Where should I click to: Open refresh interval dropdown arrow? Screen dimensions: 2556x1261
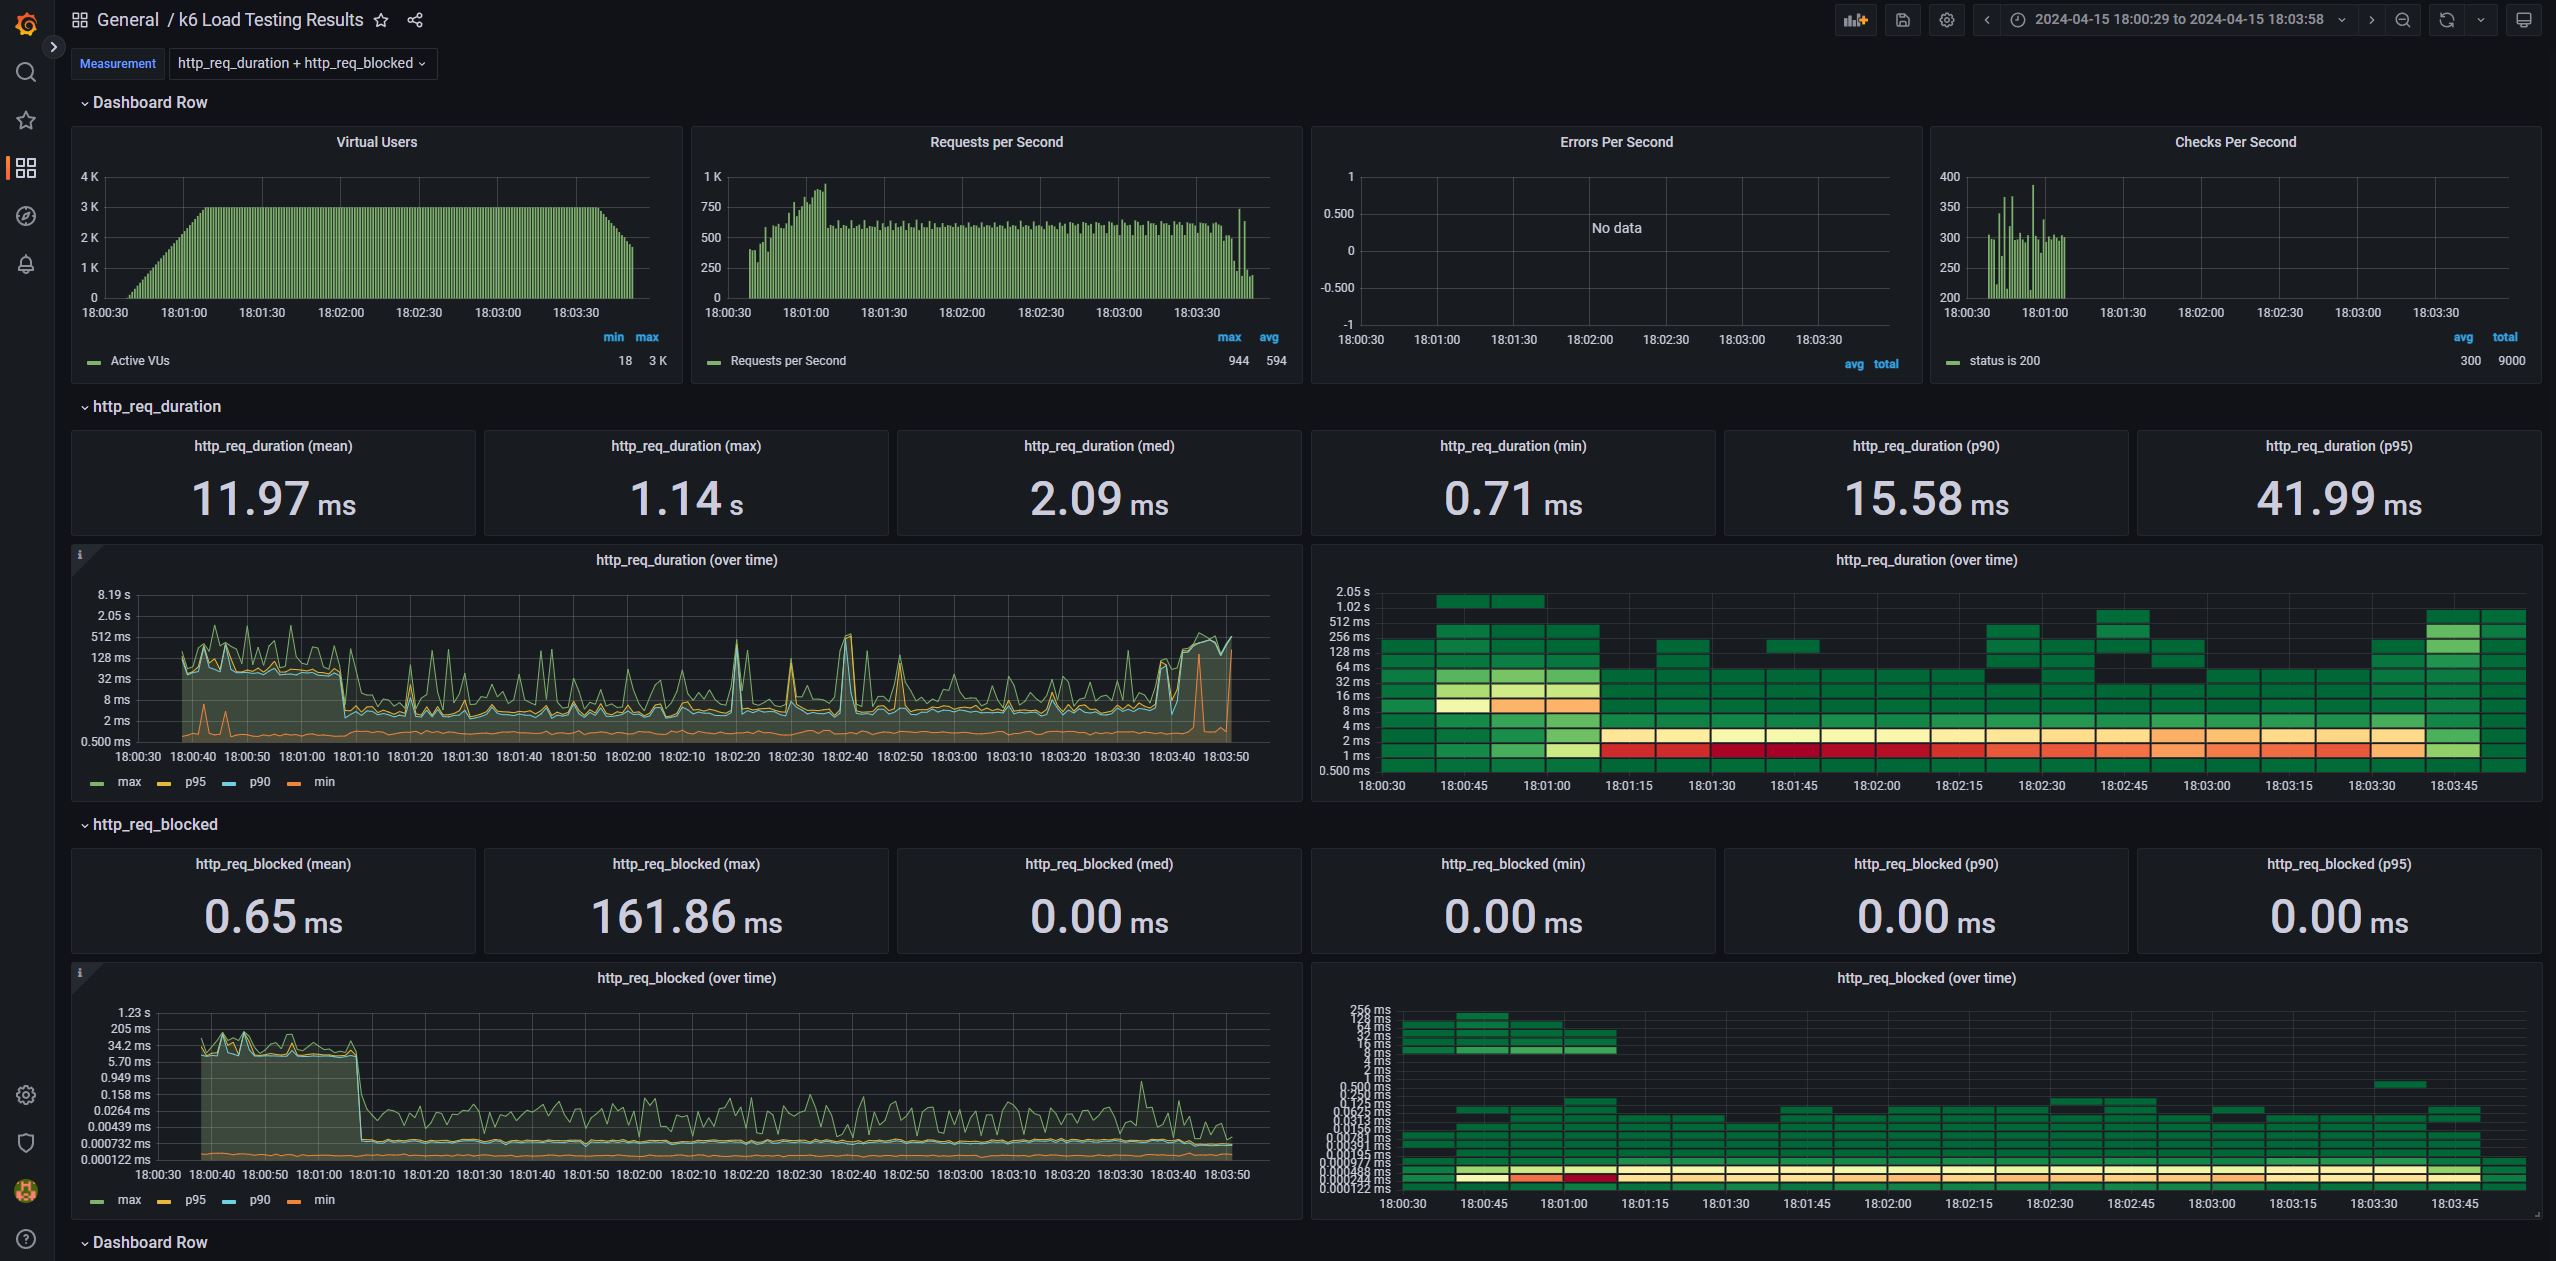[2481, 20]
